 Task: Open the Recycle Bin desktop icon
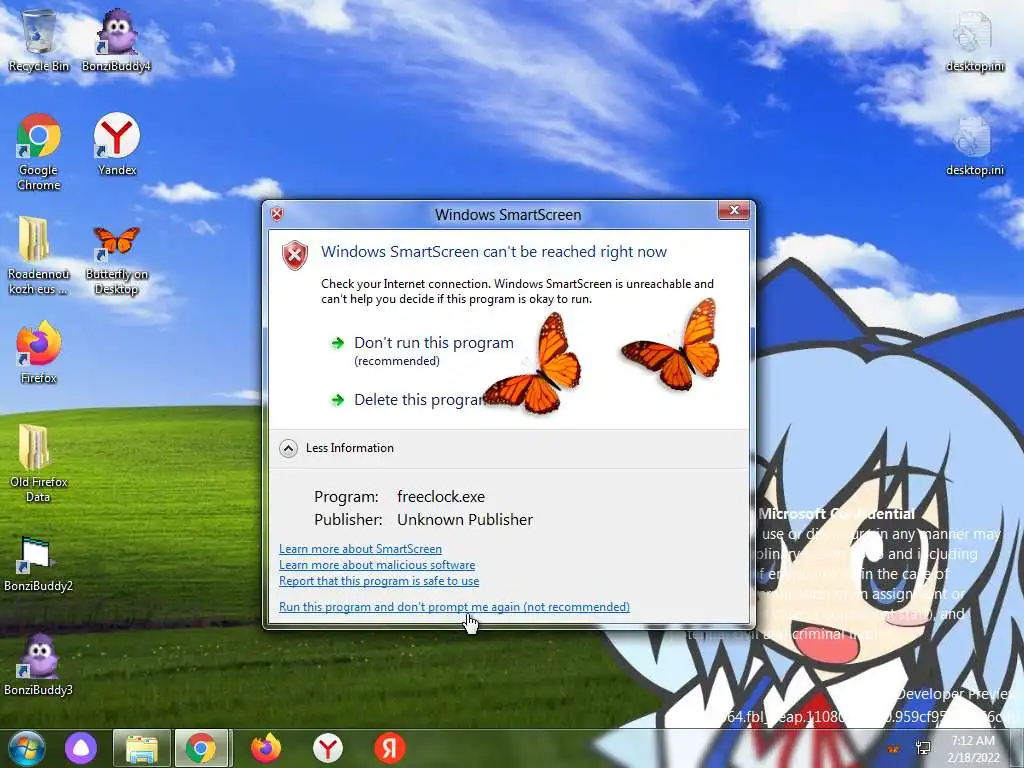pyautogui.click(x=39, y=41)
